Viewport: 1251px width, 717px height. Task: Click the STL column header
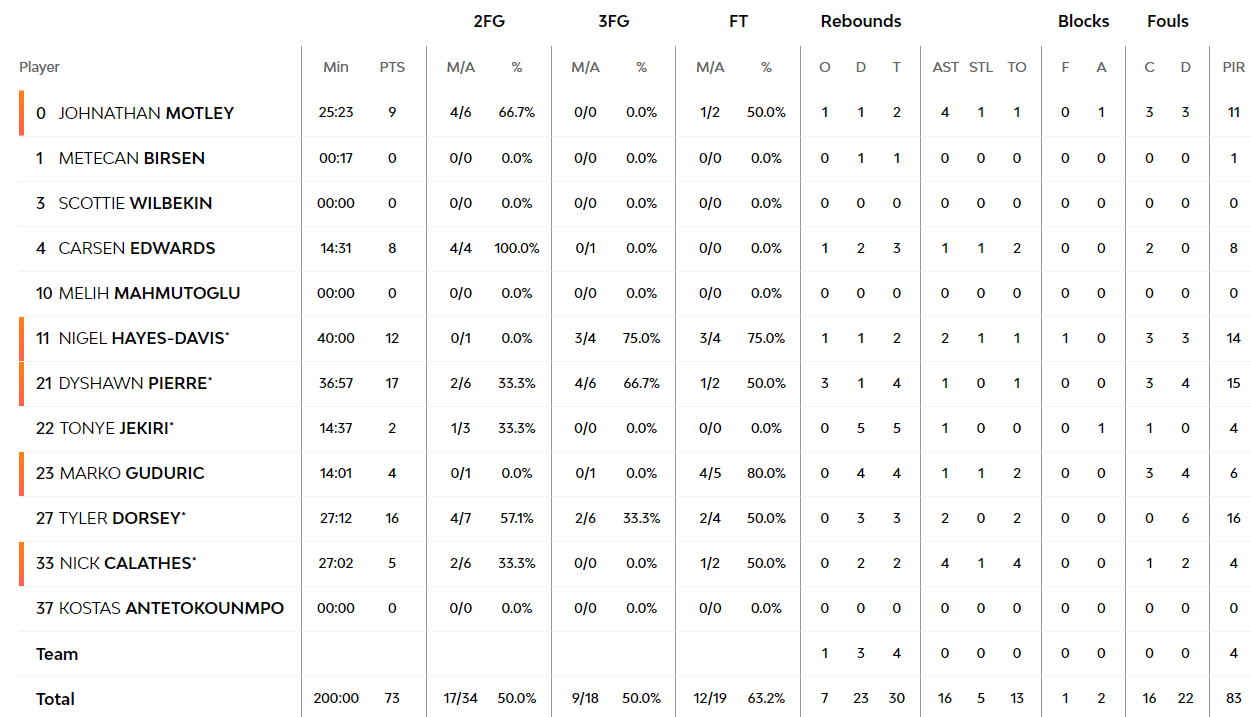(981, 67)
